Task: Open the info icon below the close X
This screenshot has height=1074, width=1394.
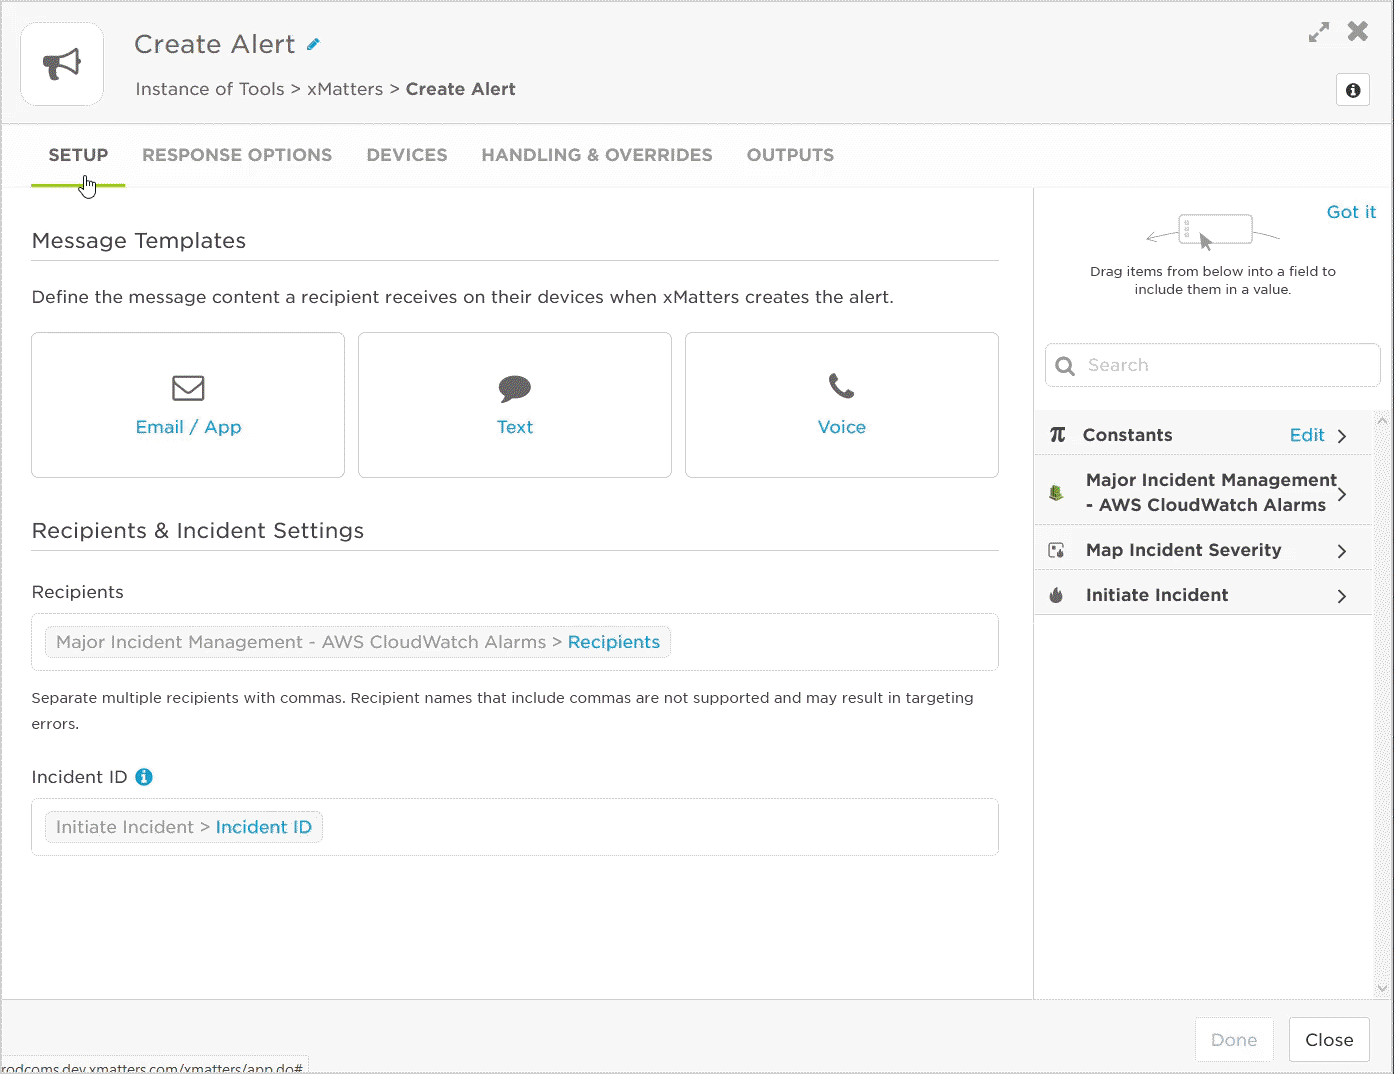Action: point(1353,90)
